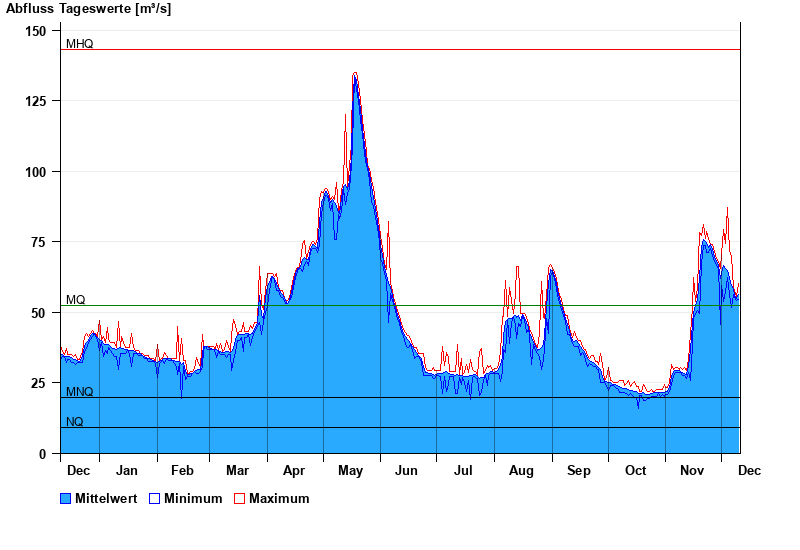Click the highest peak in May
The width and height of the screenshot is (800, 550).
point(355,74)
